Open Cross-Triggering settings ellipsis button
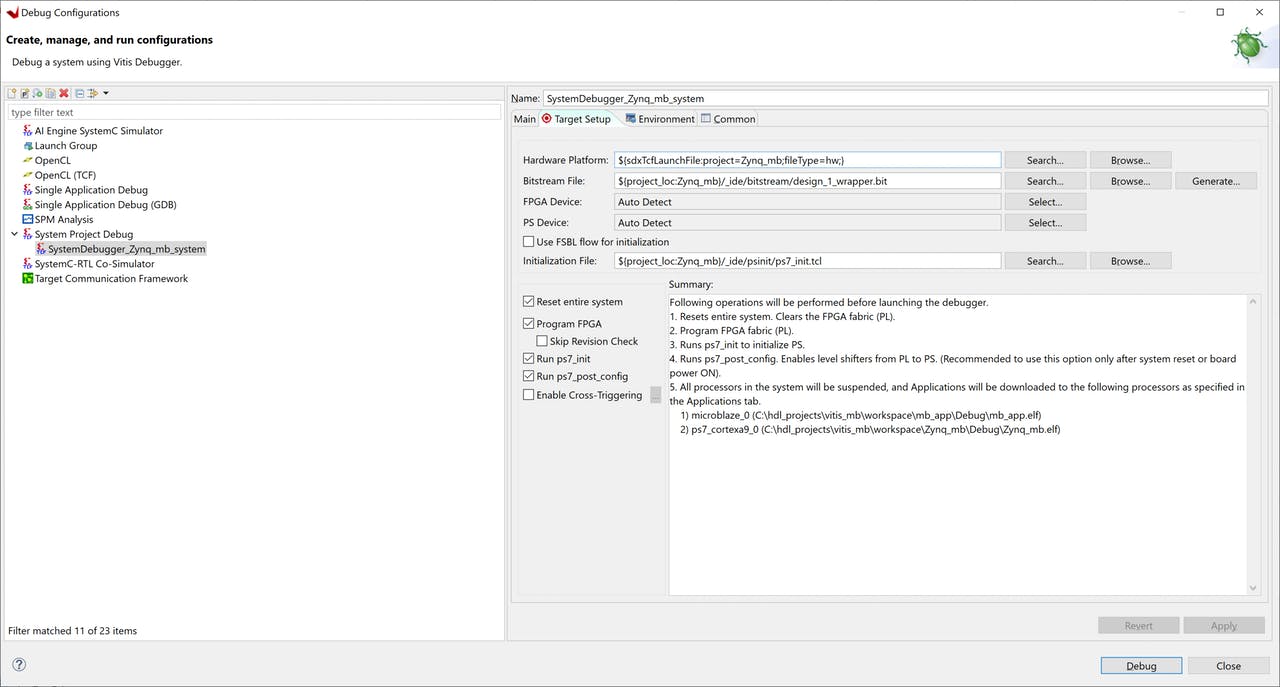 656,395
